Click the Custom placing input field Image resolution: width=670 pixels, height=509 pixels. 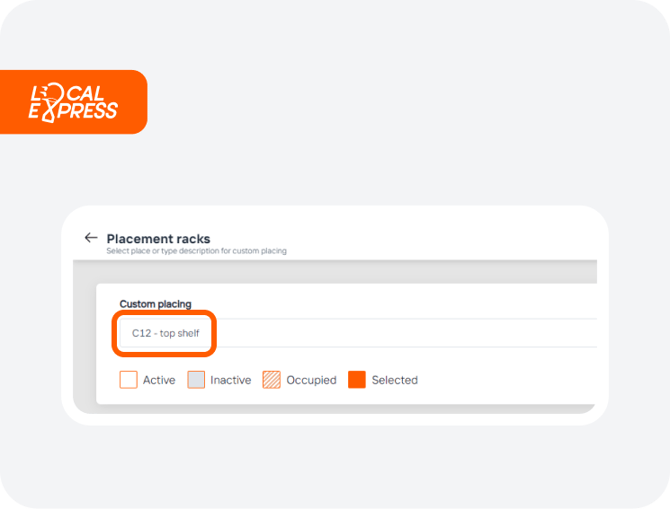coord(358,333)
